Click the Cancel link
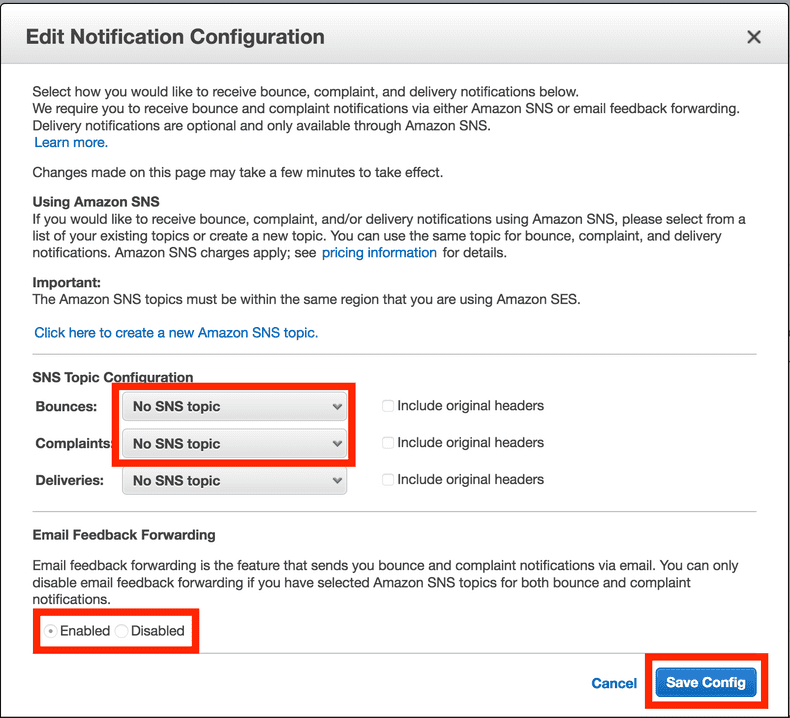 [614, 683]
